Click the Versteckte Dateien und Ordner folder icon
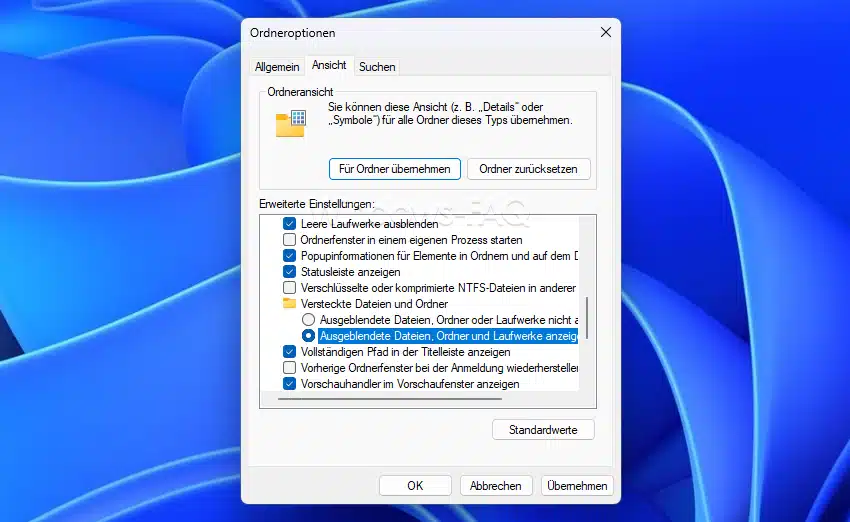The image size is (850, 522). coord(290,303)
